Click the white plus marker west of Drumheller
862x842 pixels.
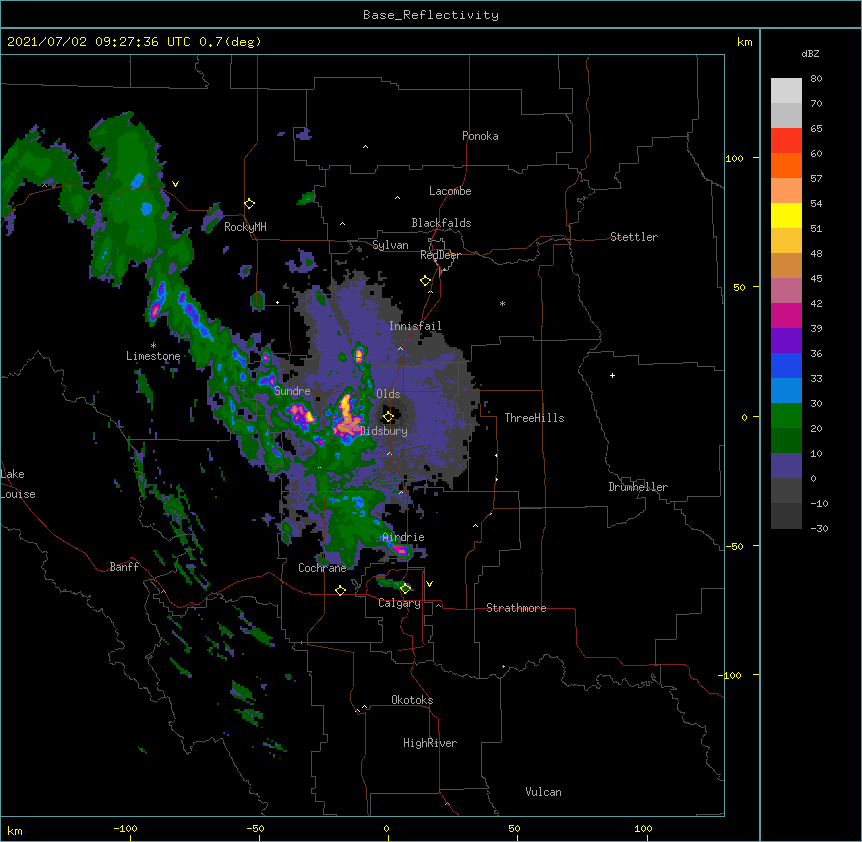[x=612, y=375]
